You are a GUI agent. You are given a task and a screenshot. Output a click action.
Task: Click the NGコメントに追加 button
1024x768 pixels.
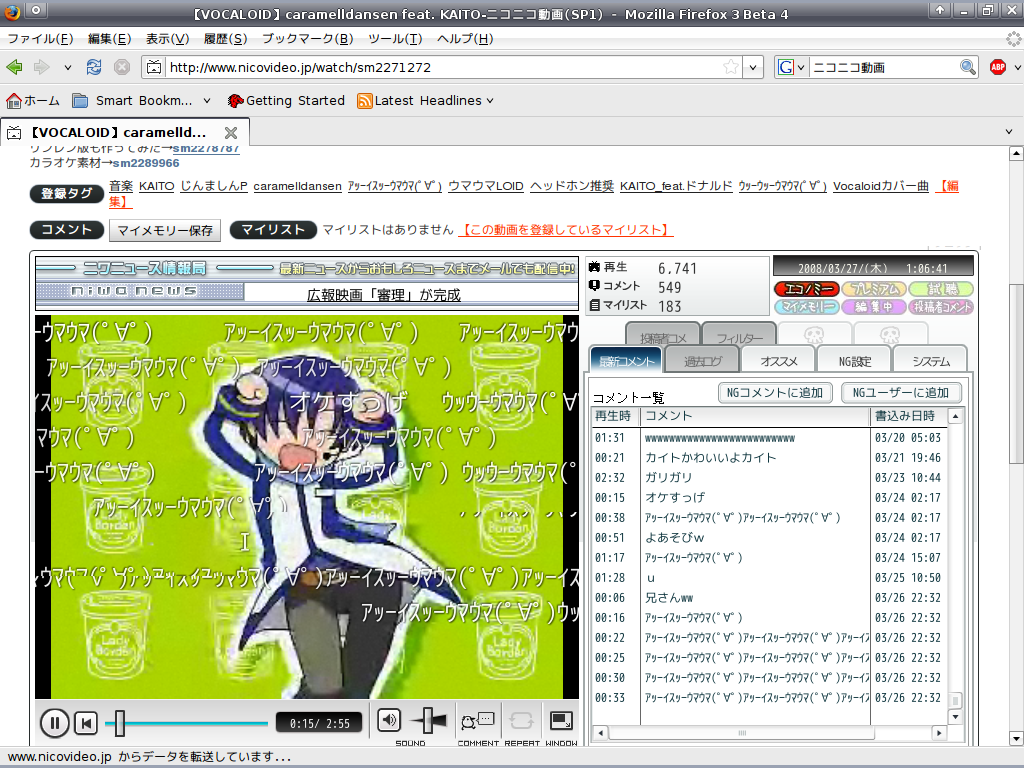(x=775, y=392)
